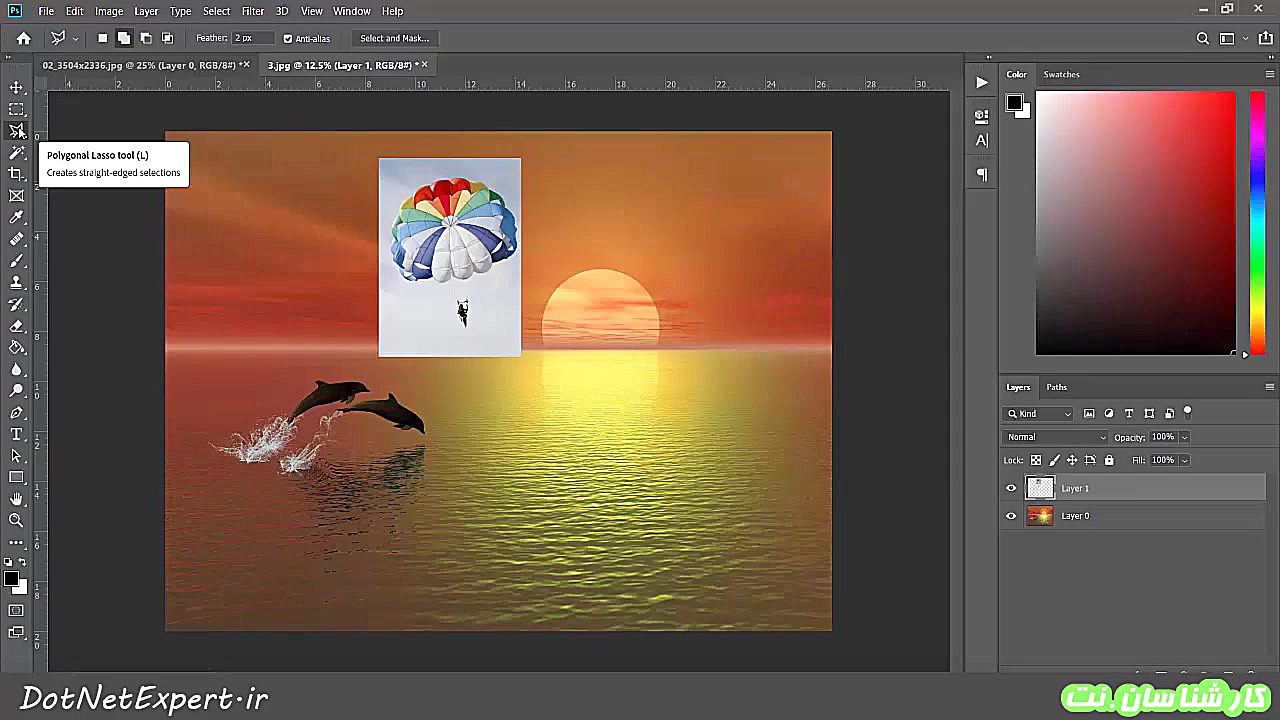Click the Select and Mask button
The width and height of the screenshot is (1280, 720).
394,38
